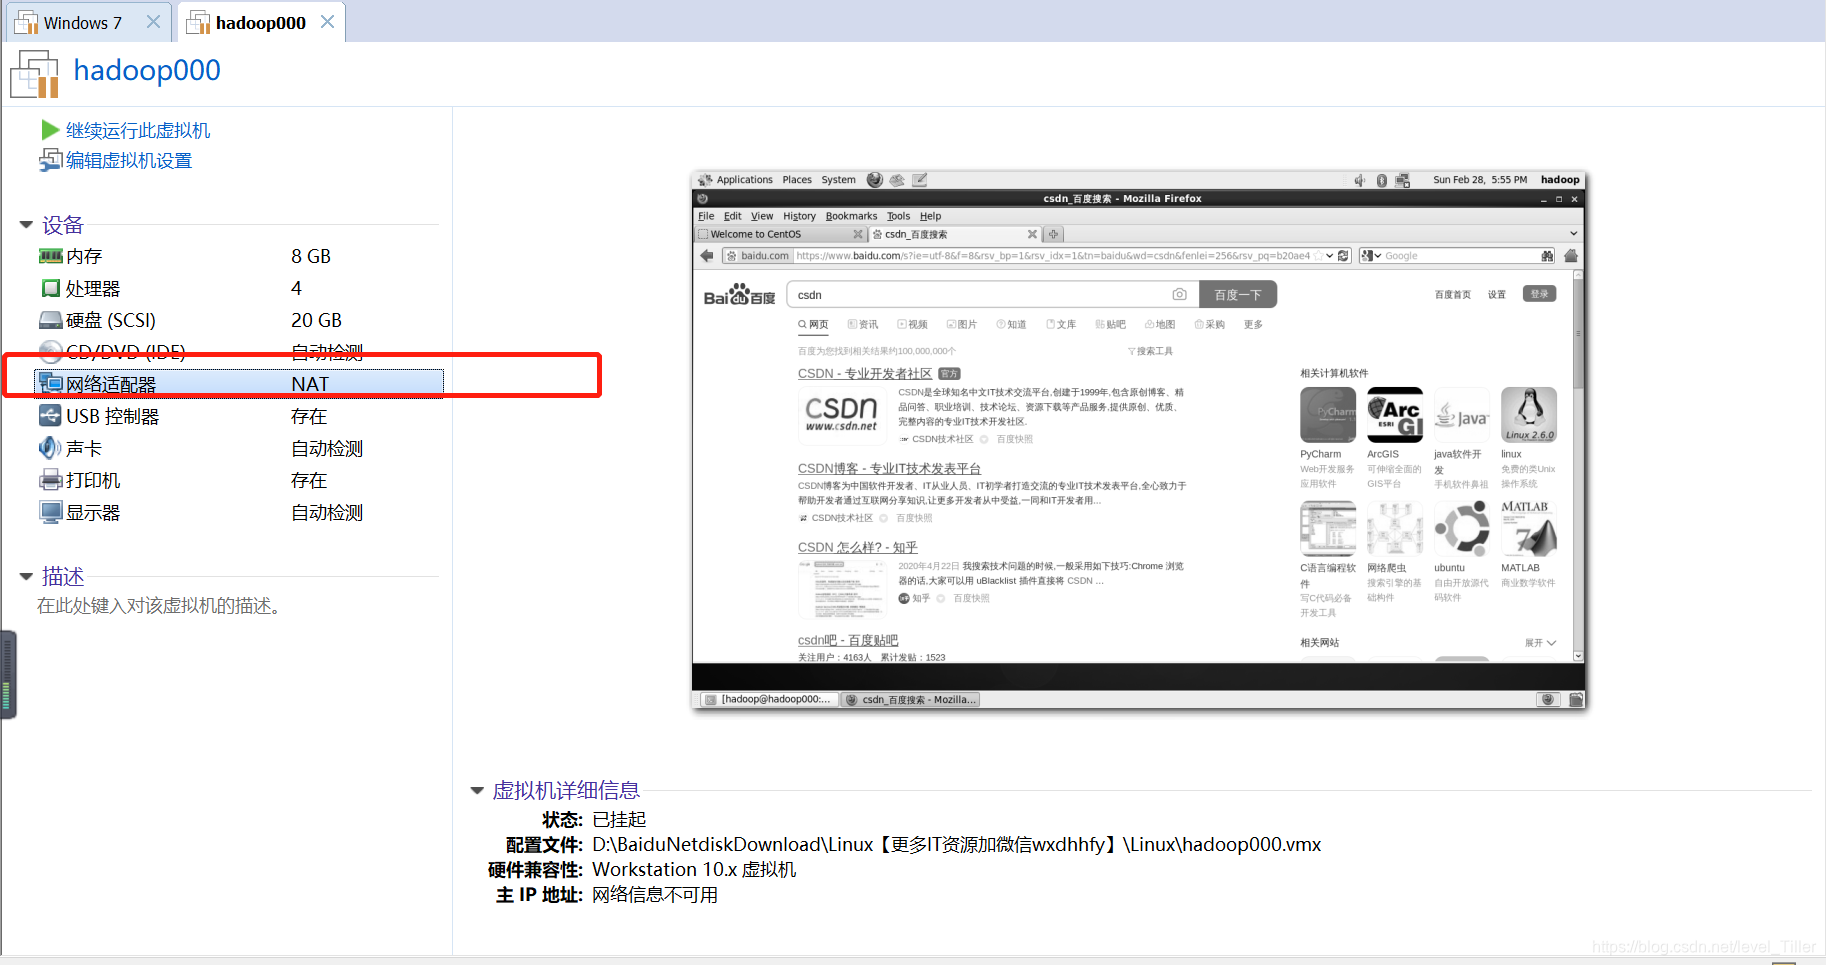This screenshot has width=1826, height=965.
Task: Click the processor count value 4
Action: pos(296,288)
